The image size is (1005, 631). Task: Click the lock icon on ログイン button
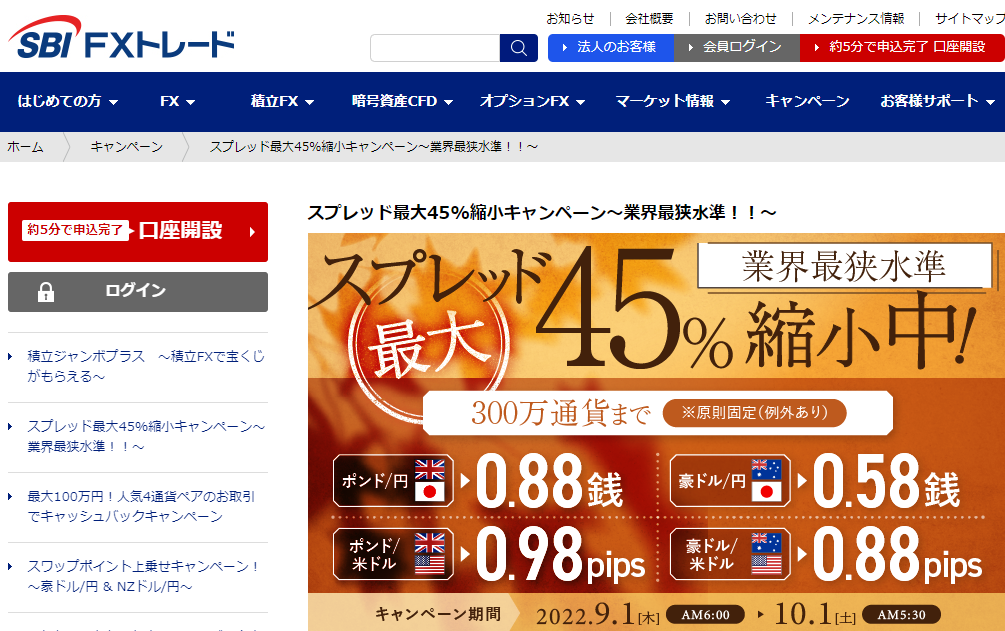pos(46,292)
